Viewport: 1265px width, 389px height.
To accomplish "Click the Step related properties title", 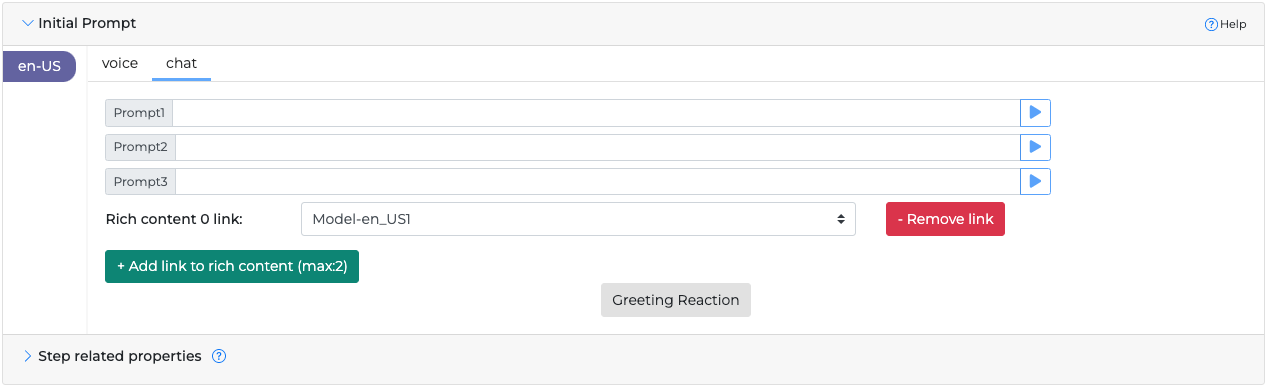I will pyautogui.click(x=120, y=356).
